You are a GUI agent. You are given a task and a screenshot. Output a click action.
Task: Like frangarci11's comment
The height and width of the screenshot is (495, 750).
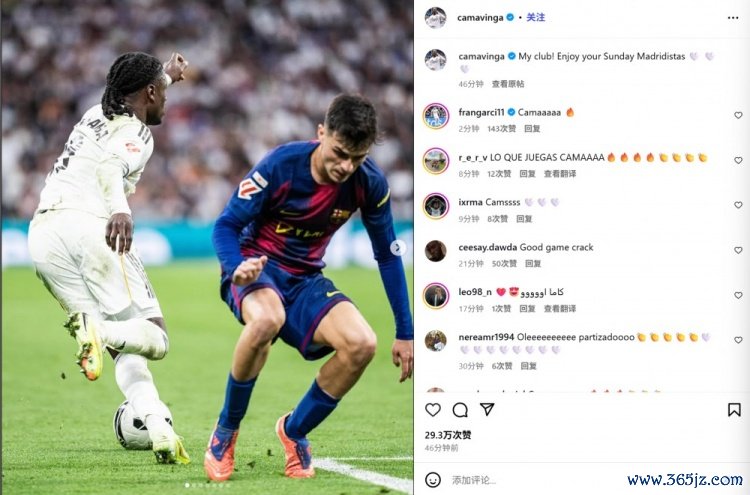[738, 115]
